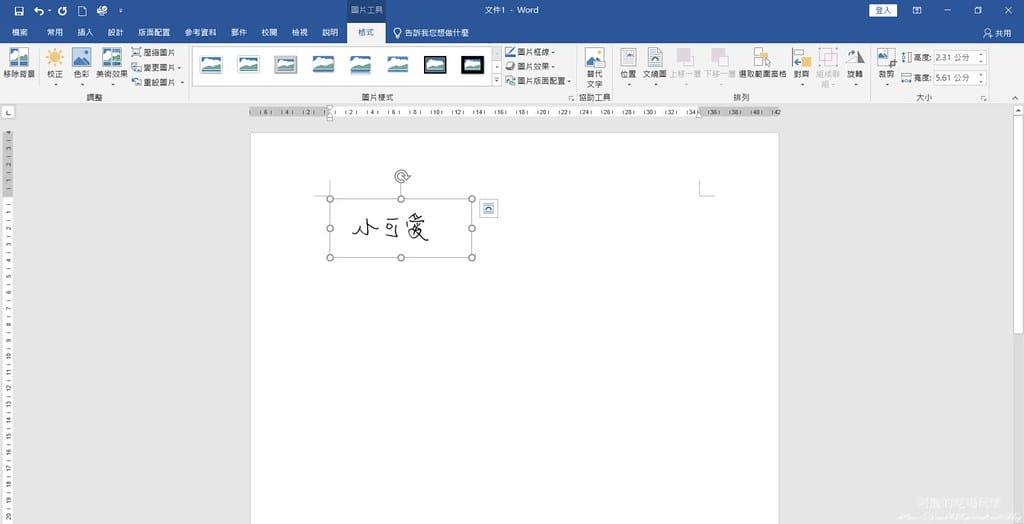Open the undo history dropdown arrow
Screen dimensions: 1024x524
[49, 11]
